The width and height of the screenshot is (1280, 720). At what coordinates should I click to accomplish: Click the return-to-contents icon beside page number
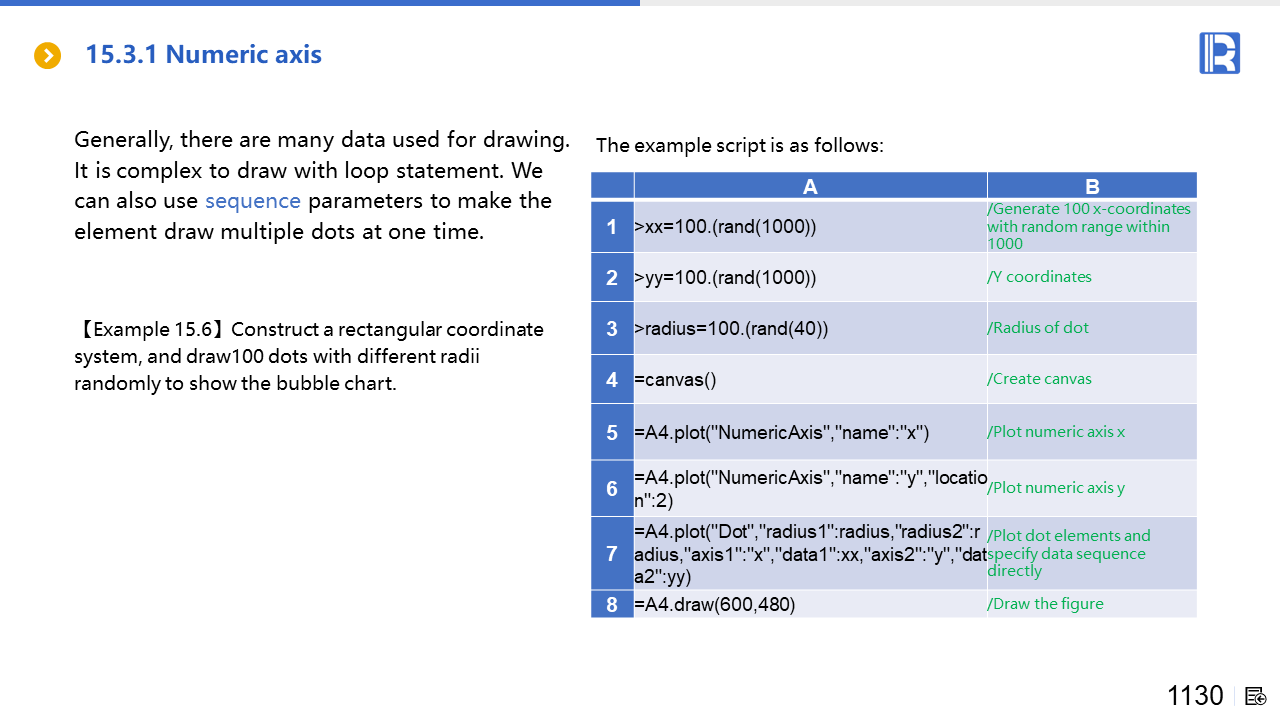tap(1256, 696)
